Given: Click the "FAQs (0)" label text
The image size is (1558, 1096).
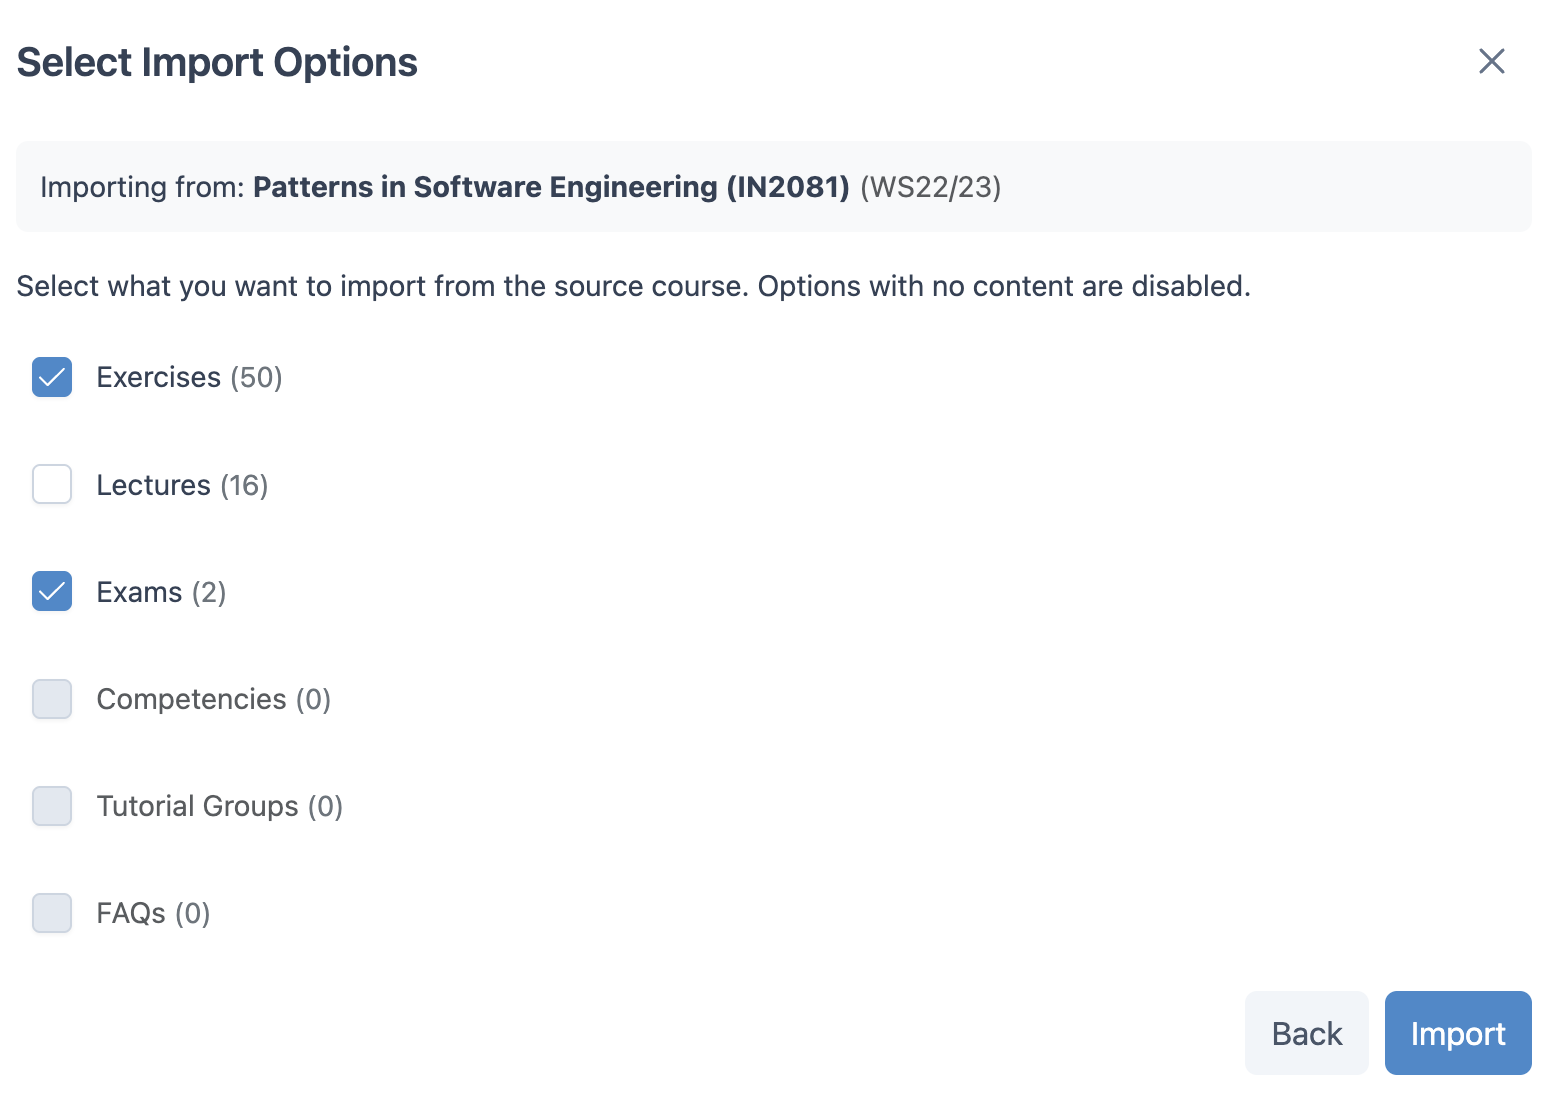Looking at the screenshot, I should [x=153, y=913].
